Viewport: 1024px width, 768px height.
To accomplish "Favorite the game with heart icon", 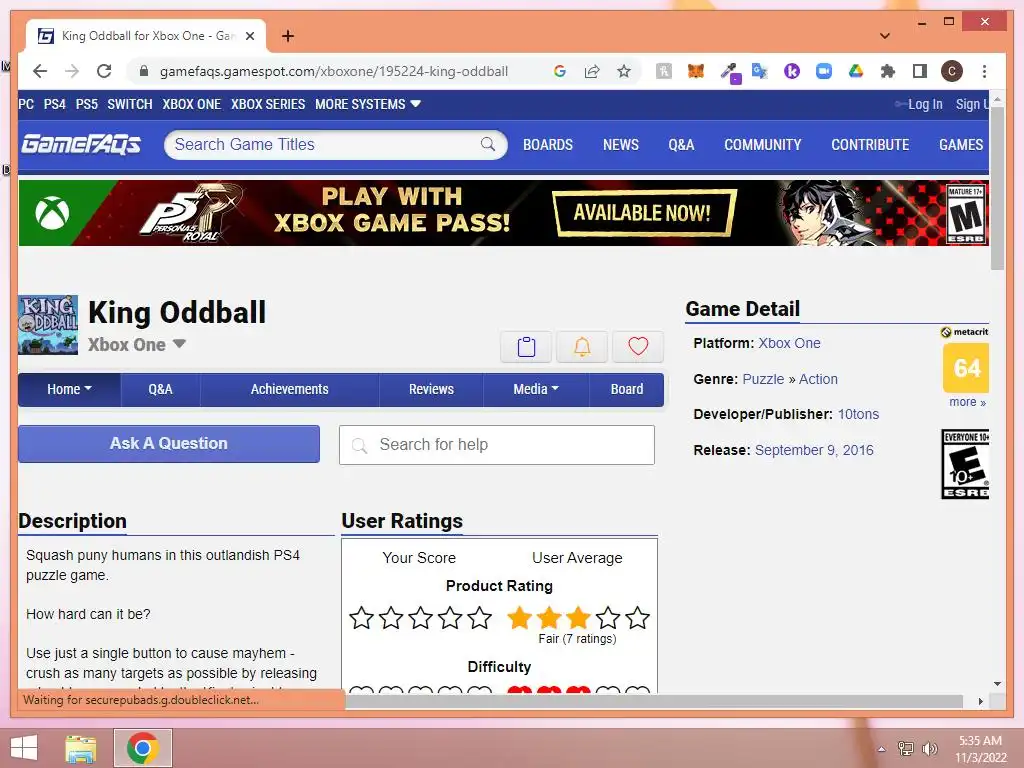I will pos(638,346).
